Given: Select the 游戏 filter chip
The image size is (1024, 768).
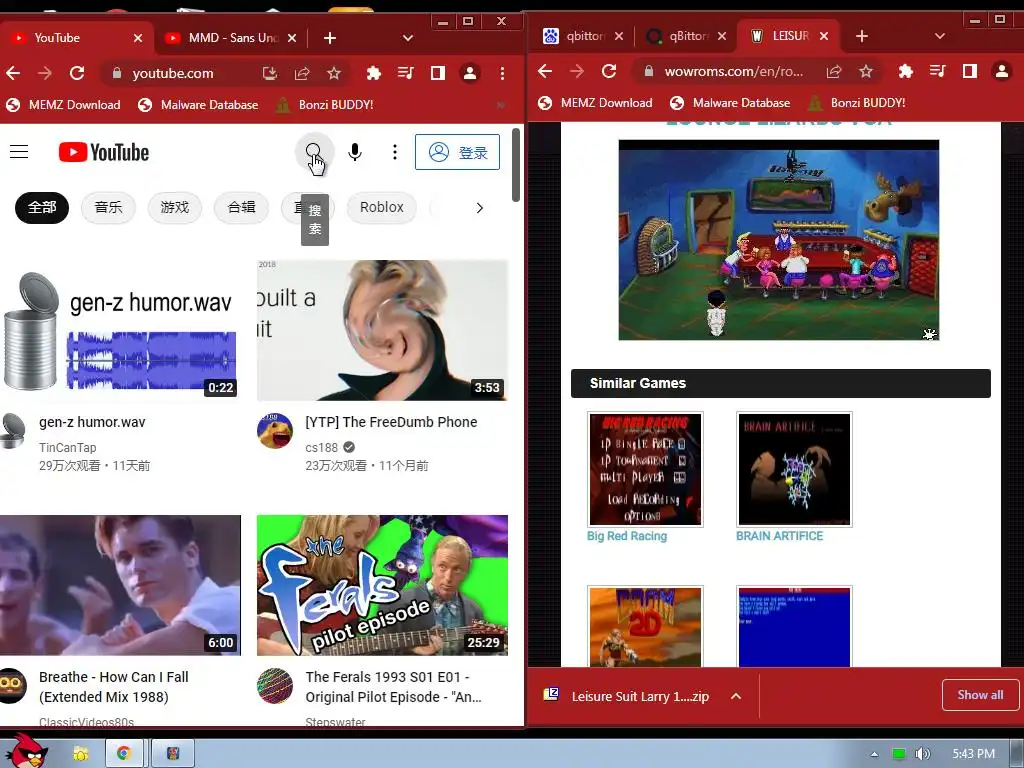Looking at the screenshot, I should pyautogui.click(x=174, y=208).
